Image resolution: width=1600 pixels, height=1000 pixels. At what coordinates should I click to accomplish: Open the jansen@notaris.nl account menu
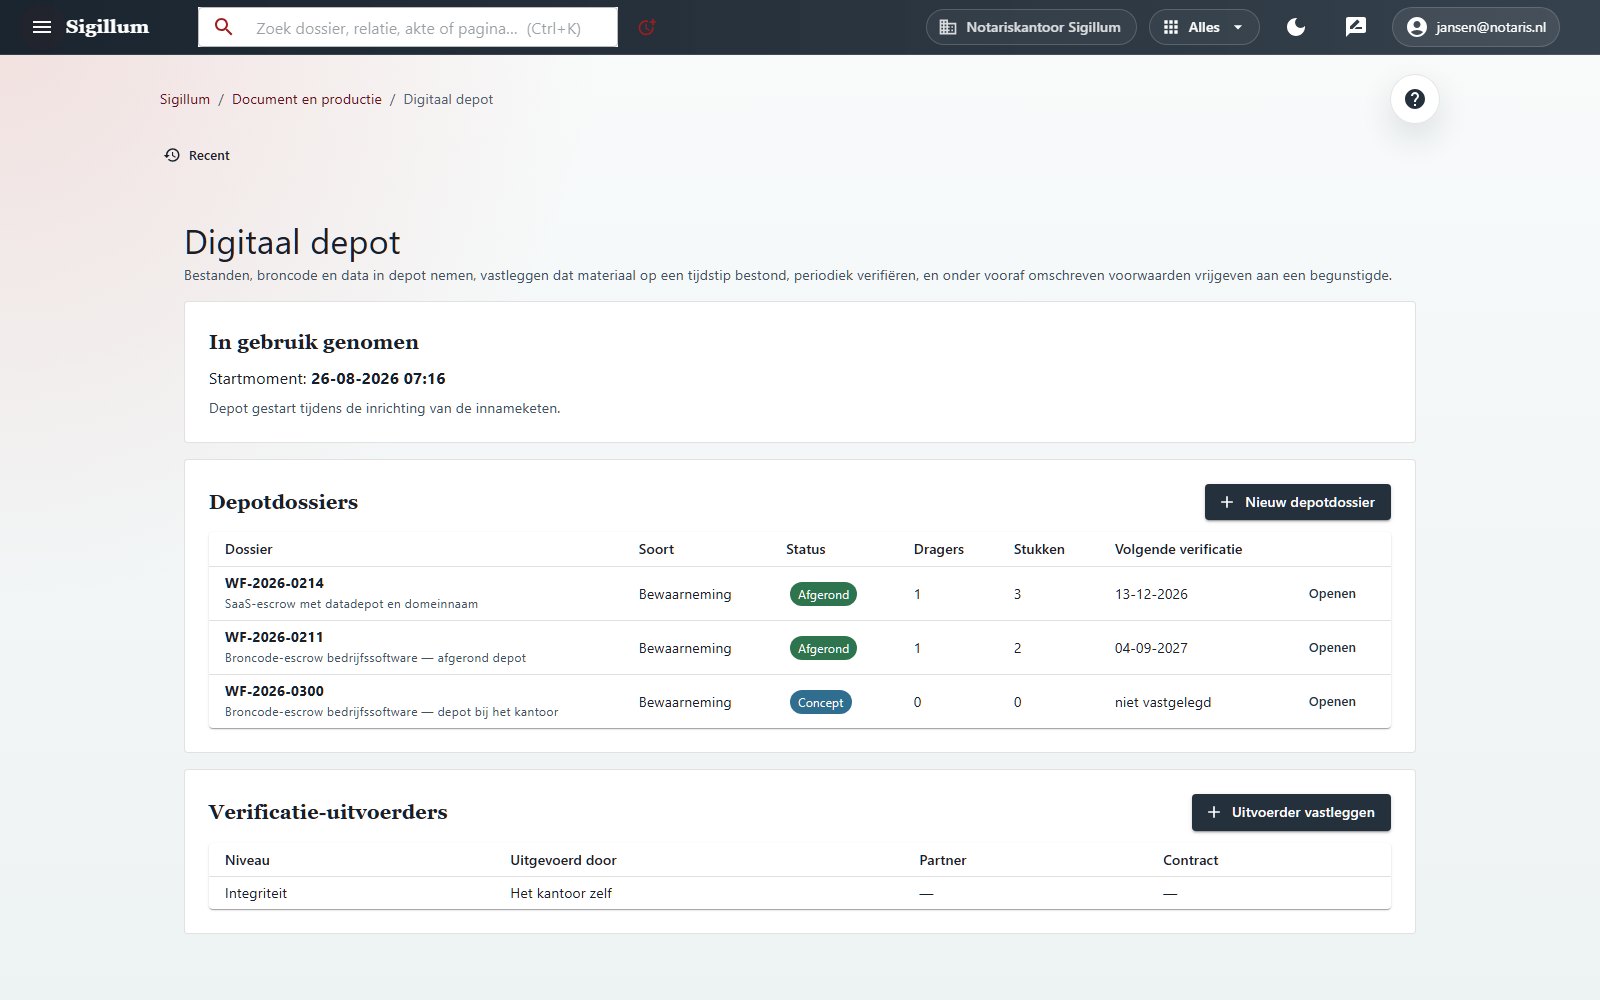point(1476,27)
